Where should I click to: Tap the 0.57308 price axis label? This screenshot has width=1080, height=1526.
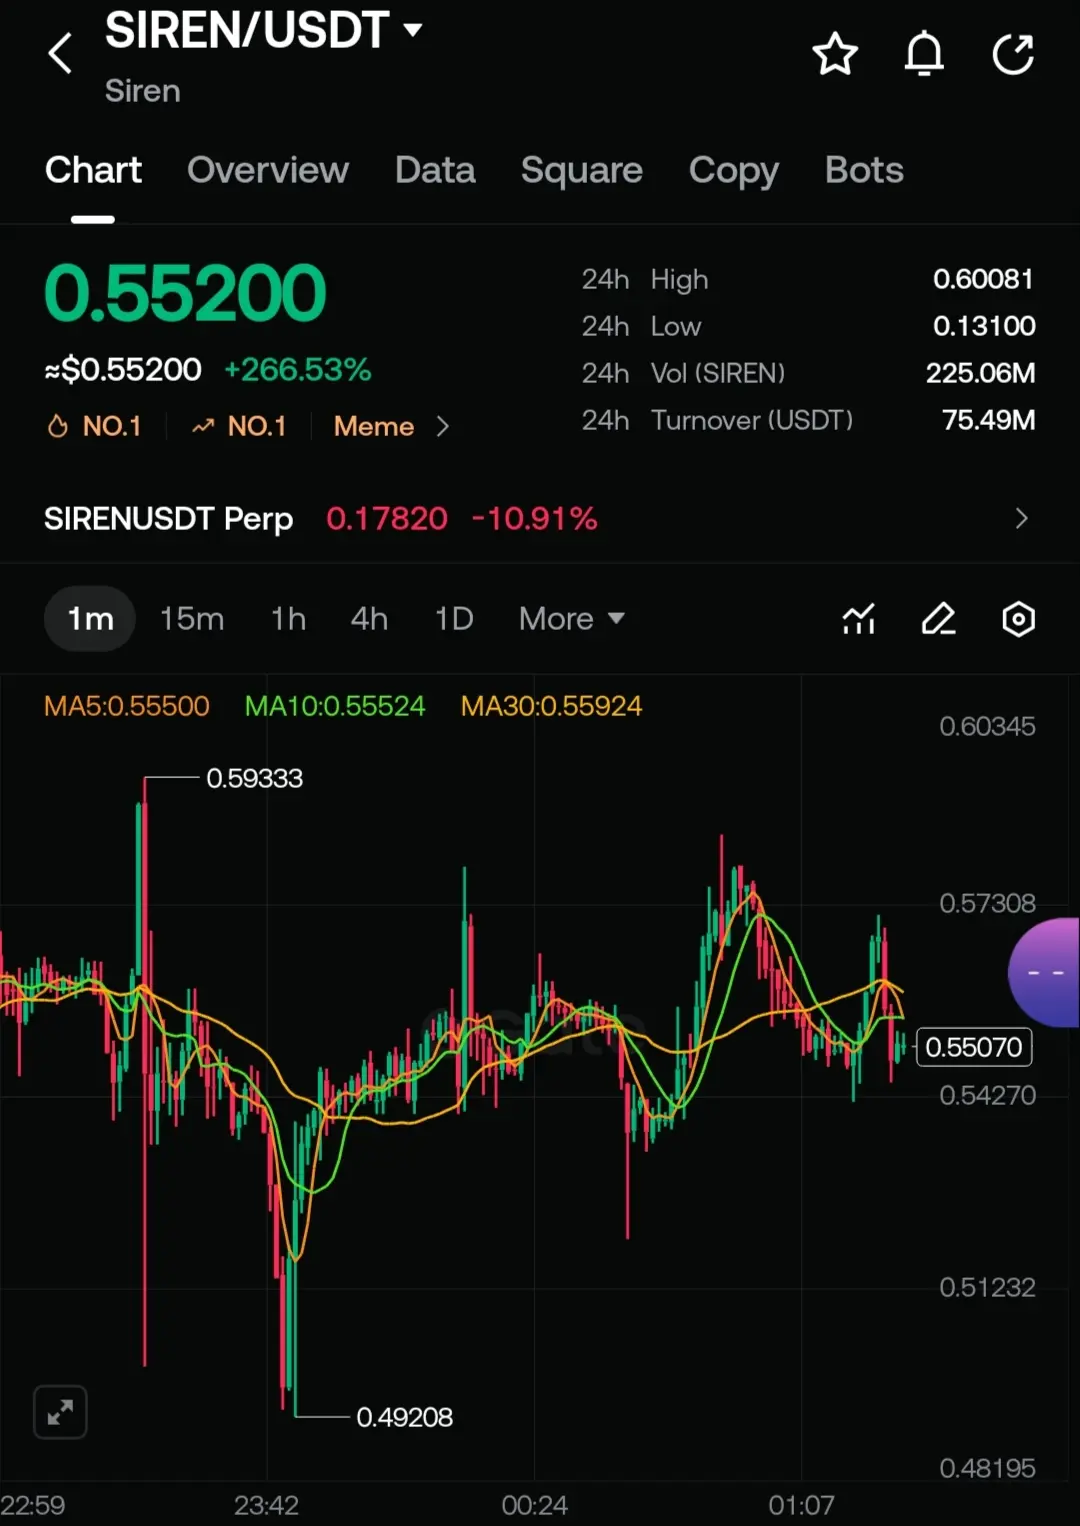point(987,903)
